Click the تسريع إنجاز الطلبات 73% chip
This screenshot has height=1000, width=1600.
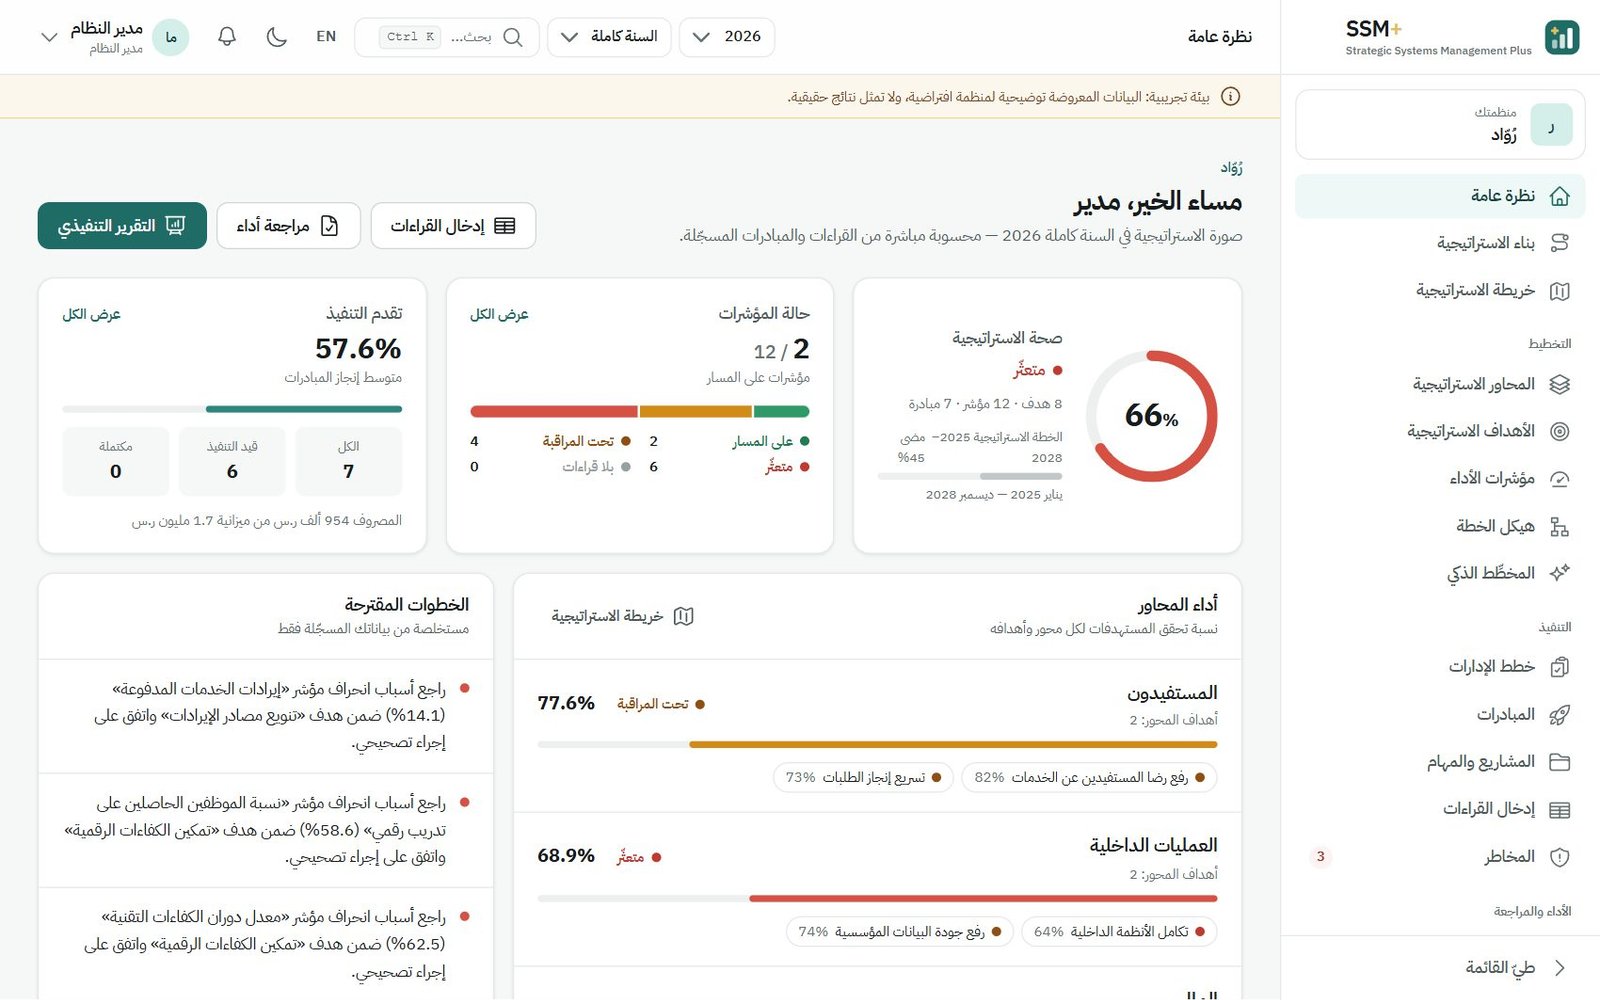[x=863, y=778]
